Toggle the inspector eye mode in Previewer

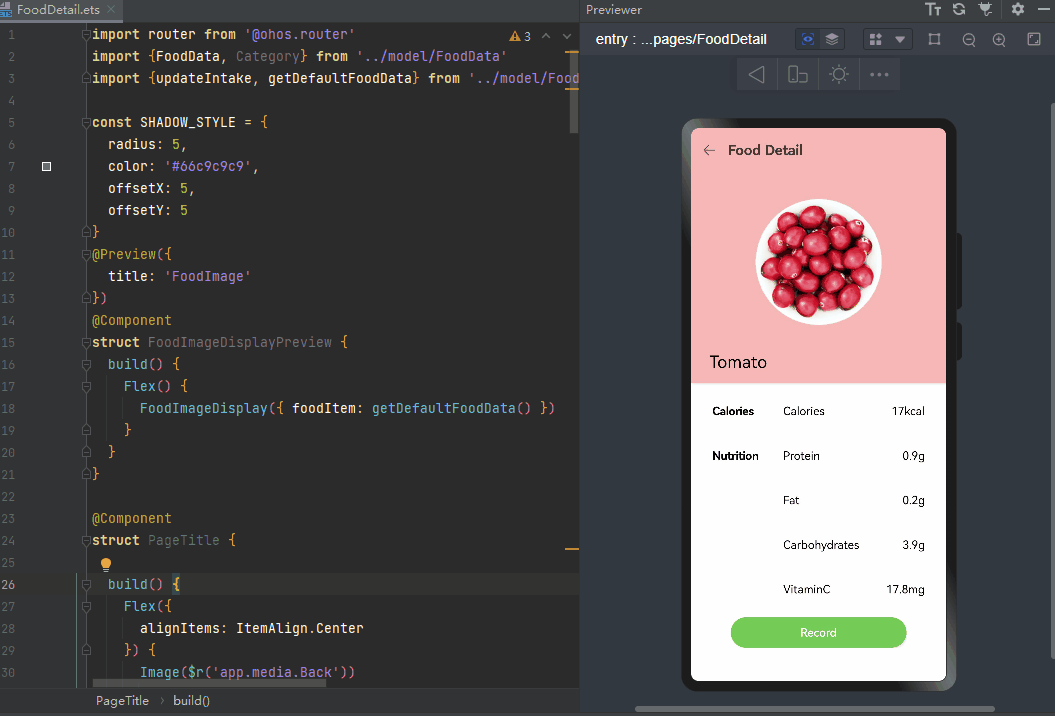(x=808, y=40)
